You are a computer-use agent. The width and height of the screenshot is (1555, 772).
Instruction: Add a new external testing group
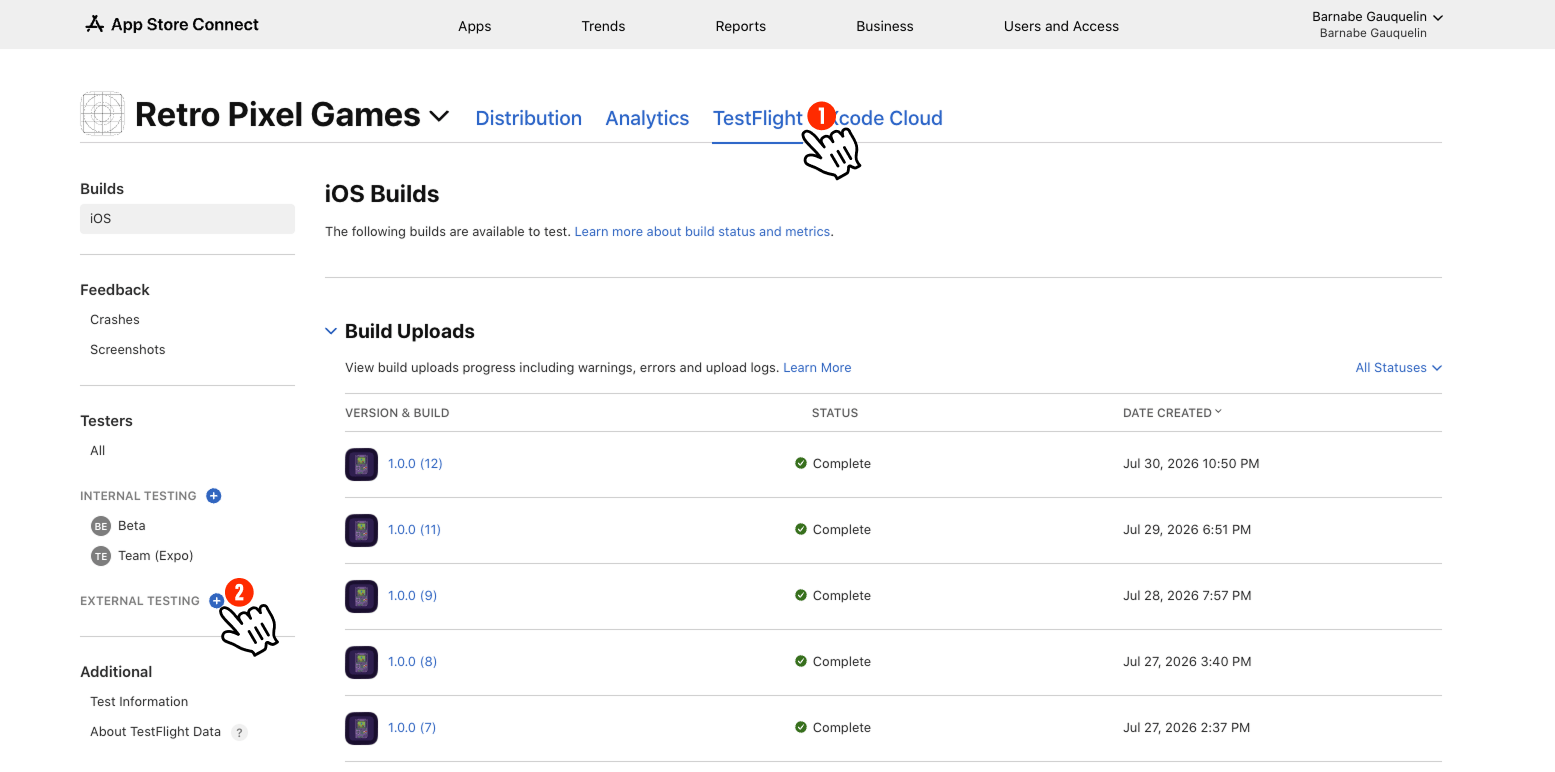pyautogui.click(x=216, y=601)
